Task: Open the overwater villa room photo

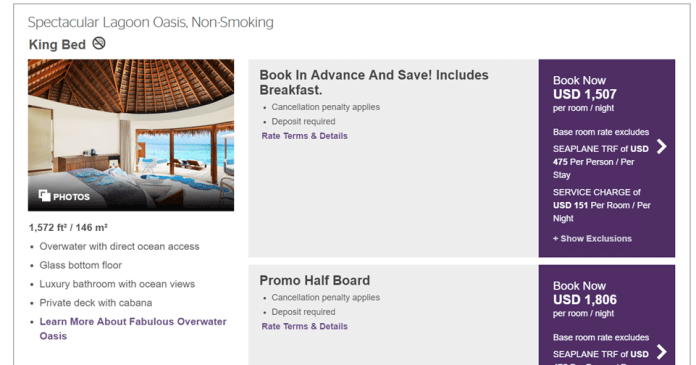Action: tap(131, 135)
